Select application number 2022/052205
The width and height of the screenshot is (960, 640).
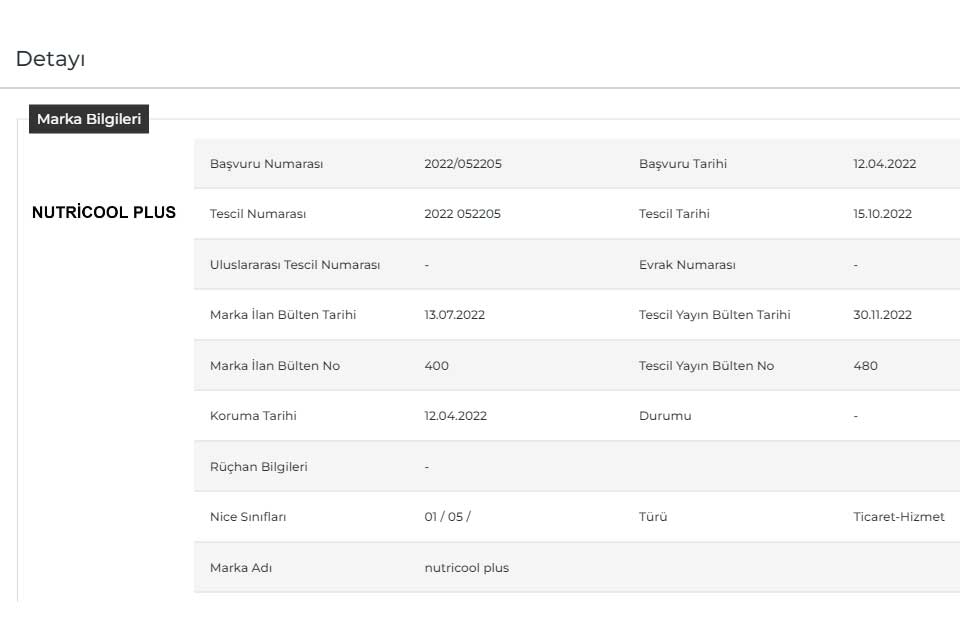click(463, 164)
